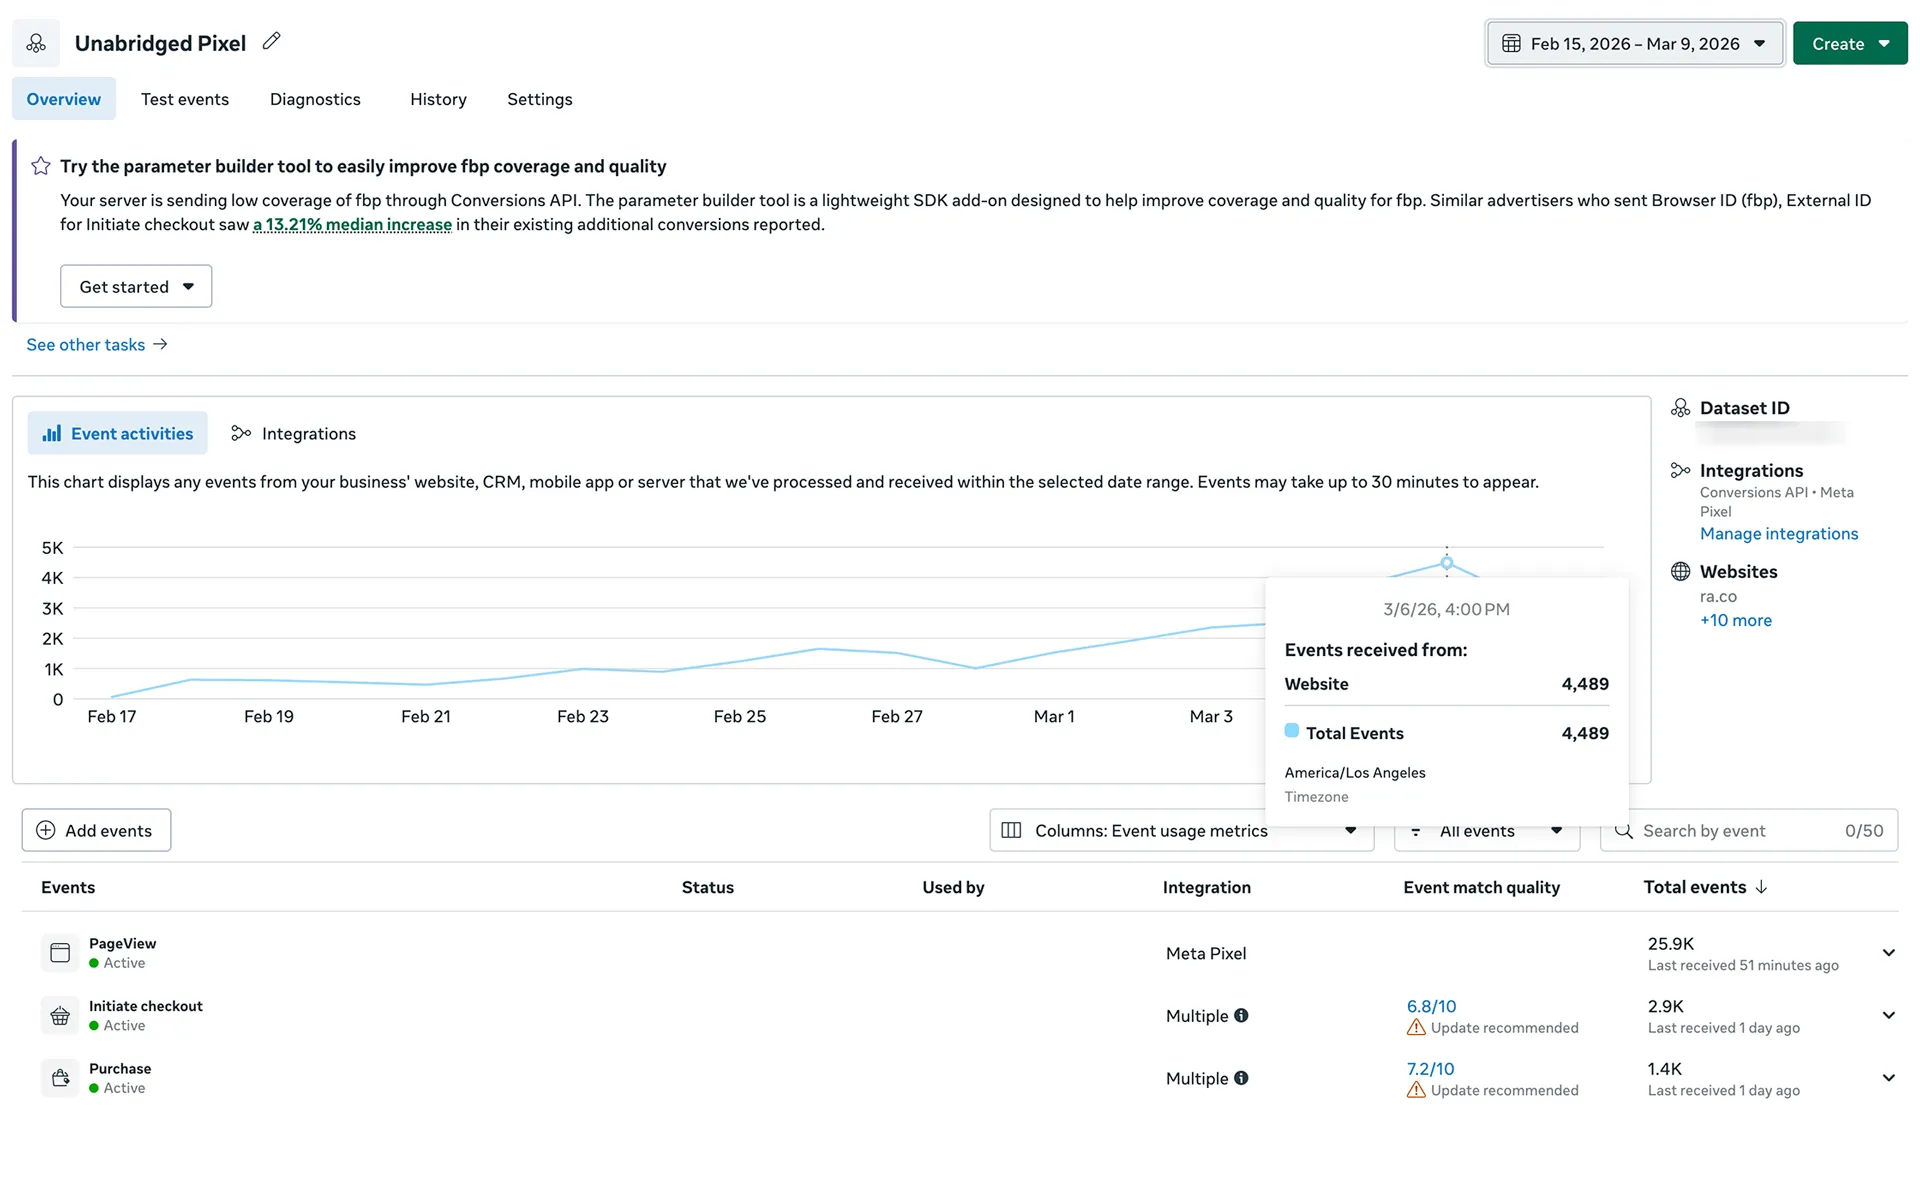Click the PageView event icon
The height and width of the screenshot is (1181, 1920).
click(60, 953)
